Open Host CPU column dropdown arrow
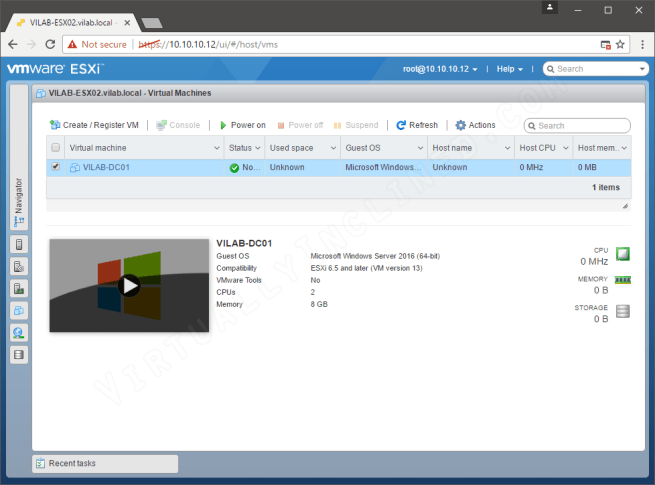This screenshot has height=485, width=655. pyautogui.click(x=566, y=148)
